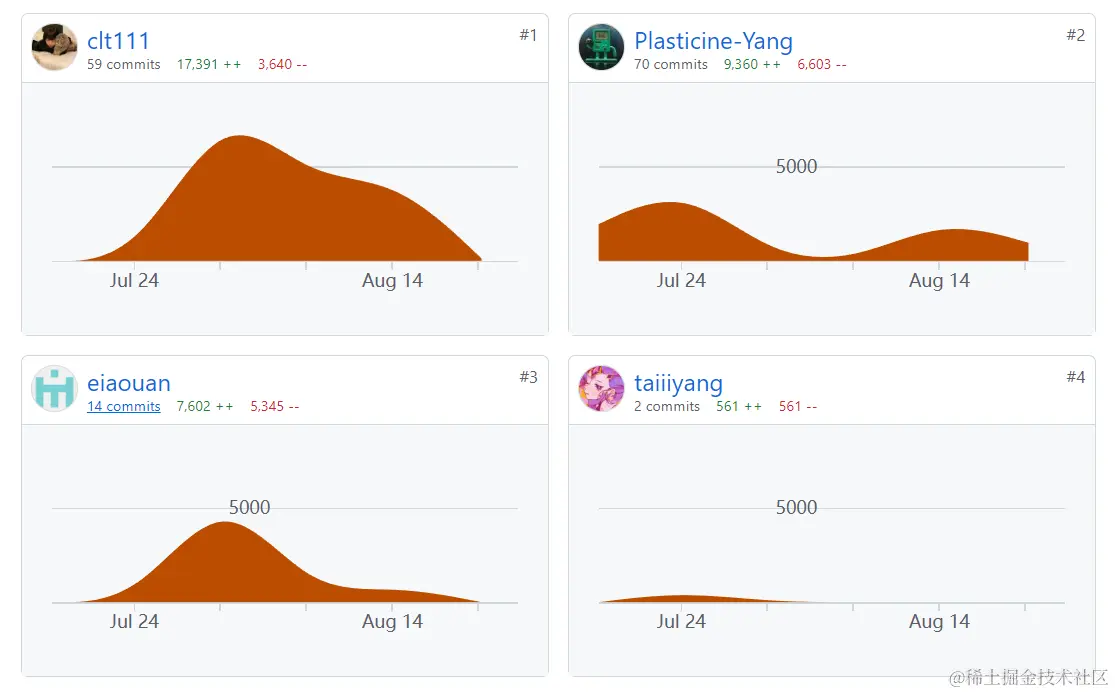Viewport: 1115px width, 694px height.
Task: Click taiiiyang's anime avatar
Action: click(x=601, y=388)
